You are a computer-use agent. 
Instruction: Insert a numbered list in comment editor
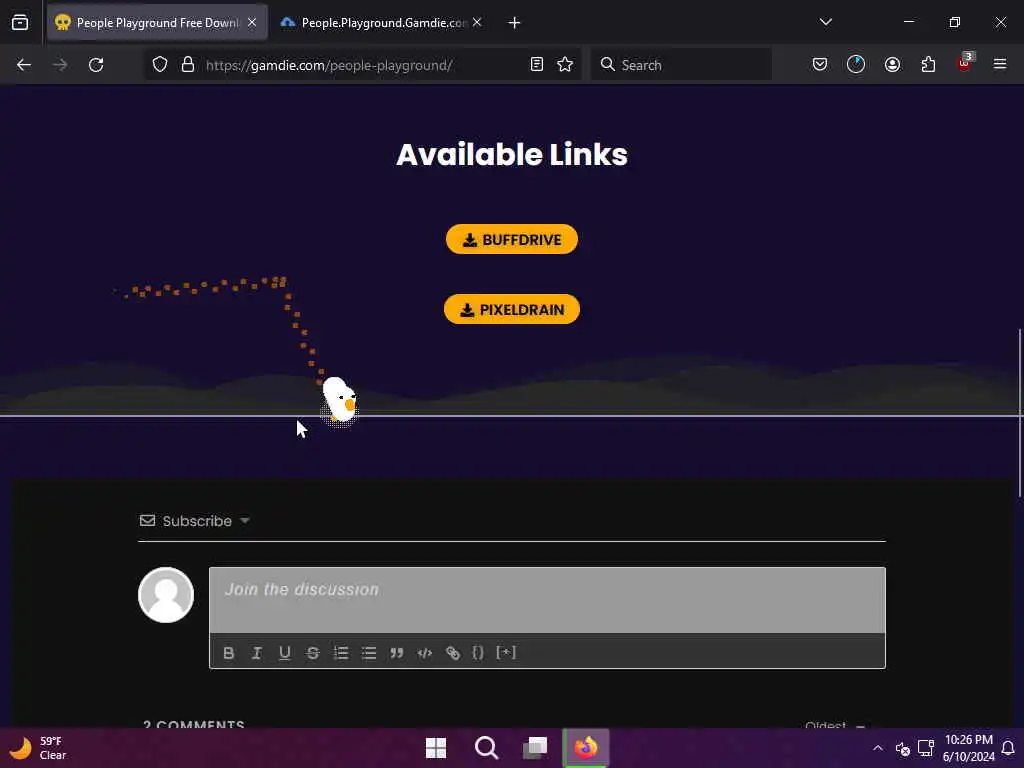pos(341,652)
